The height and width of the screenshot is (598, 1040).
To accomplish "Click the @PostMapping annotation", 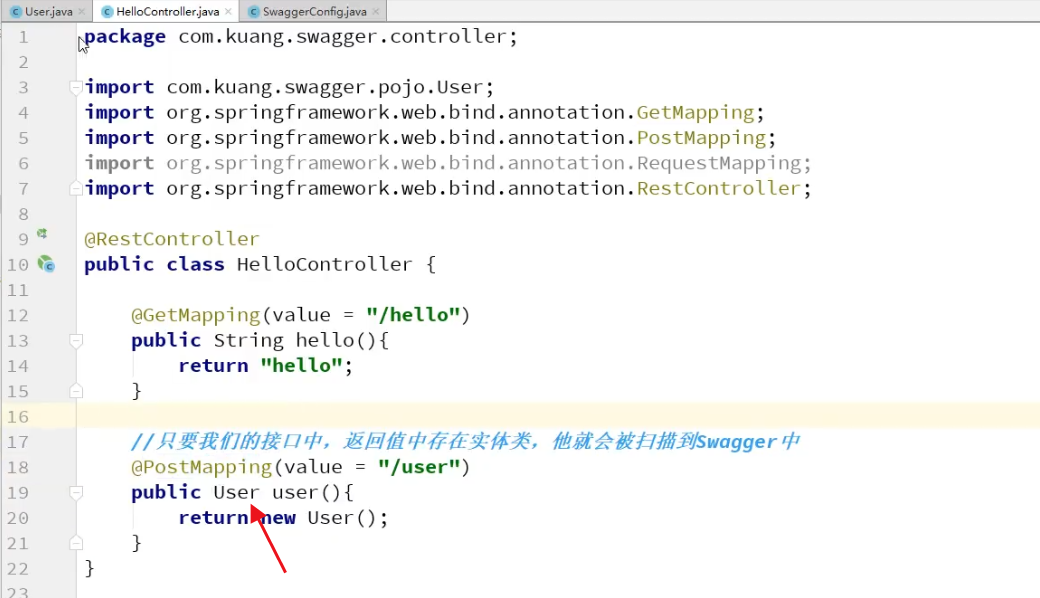I will click(x=202, y=467).
